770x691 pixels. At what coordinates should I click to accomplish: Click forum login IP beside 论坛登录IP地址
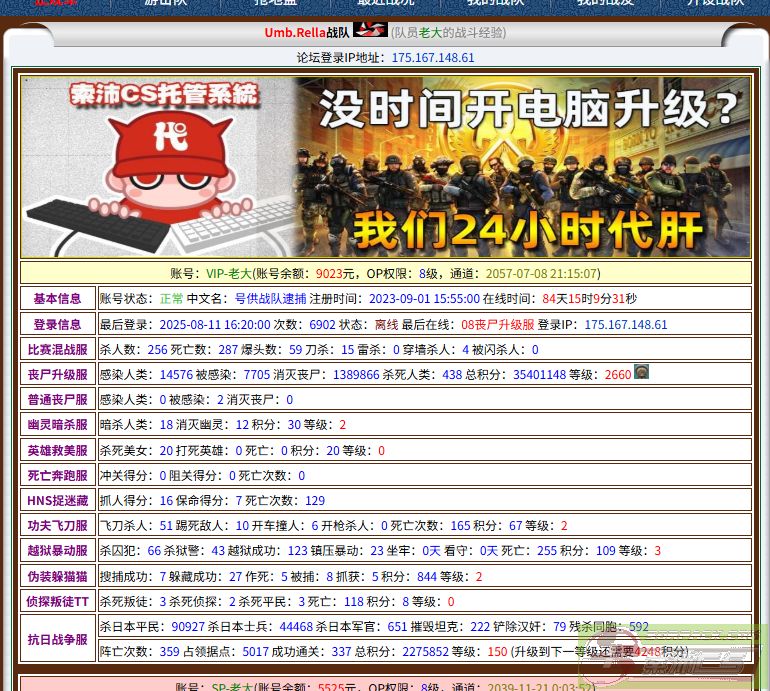click(x=433, y=57)
